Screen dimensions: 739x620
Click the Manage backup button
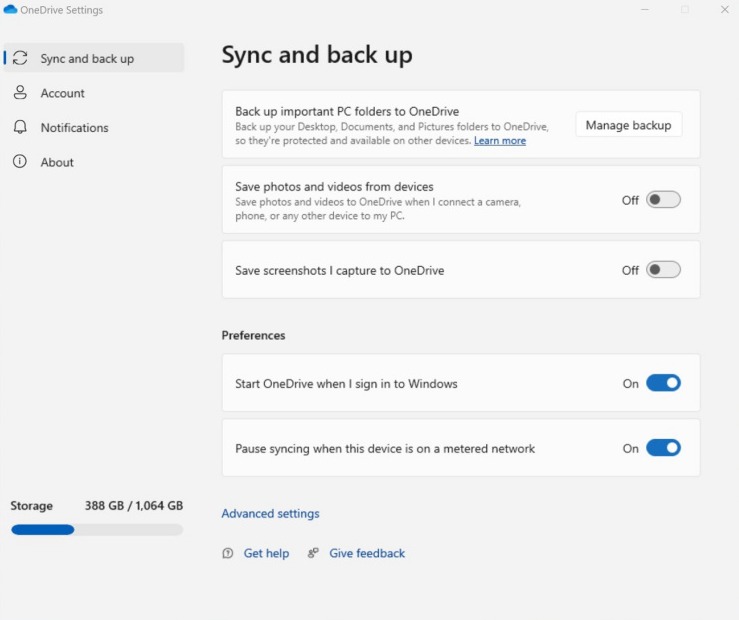[x=629, y=125]
